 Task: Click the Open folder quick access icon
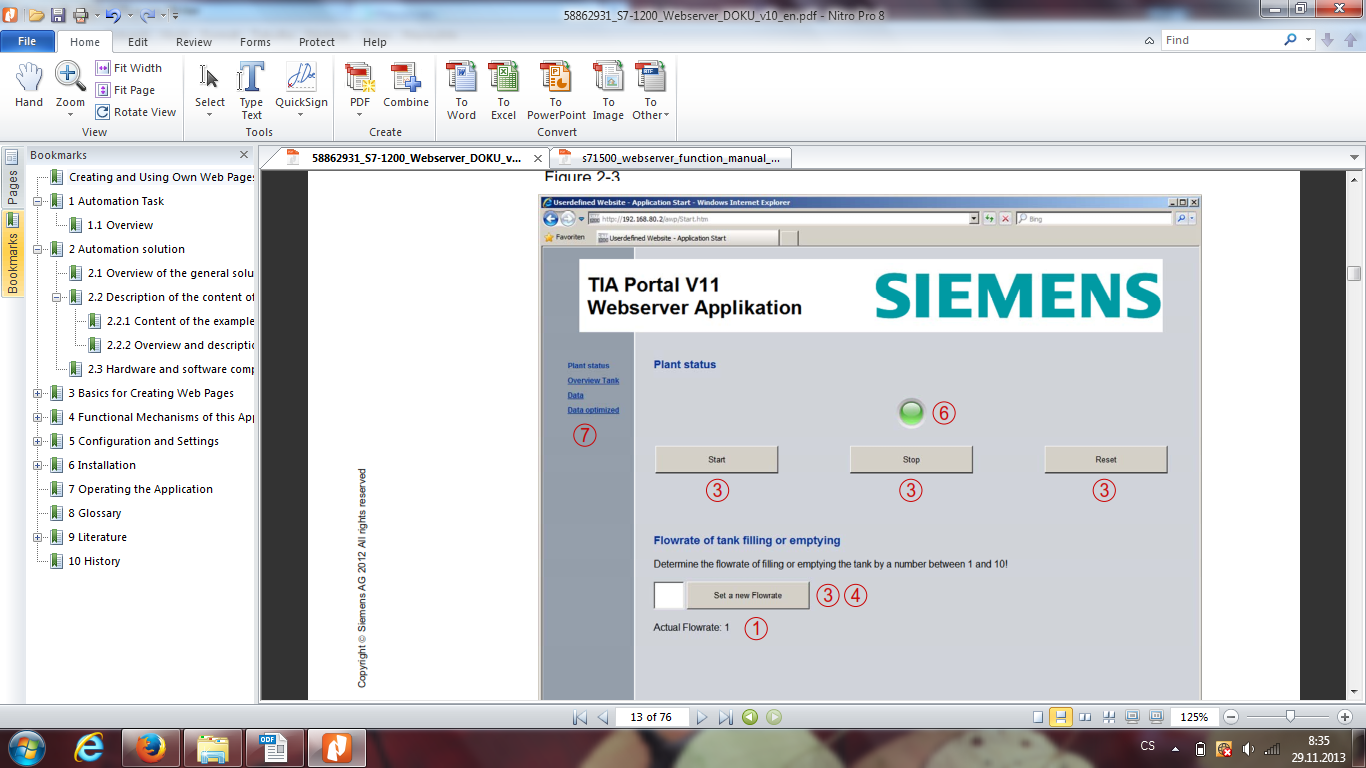tap(36, 15)
